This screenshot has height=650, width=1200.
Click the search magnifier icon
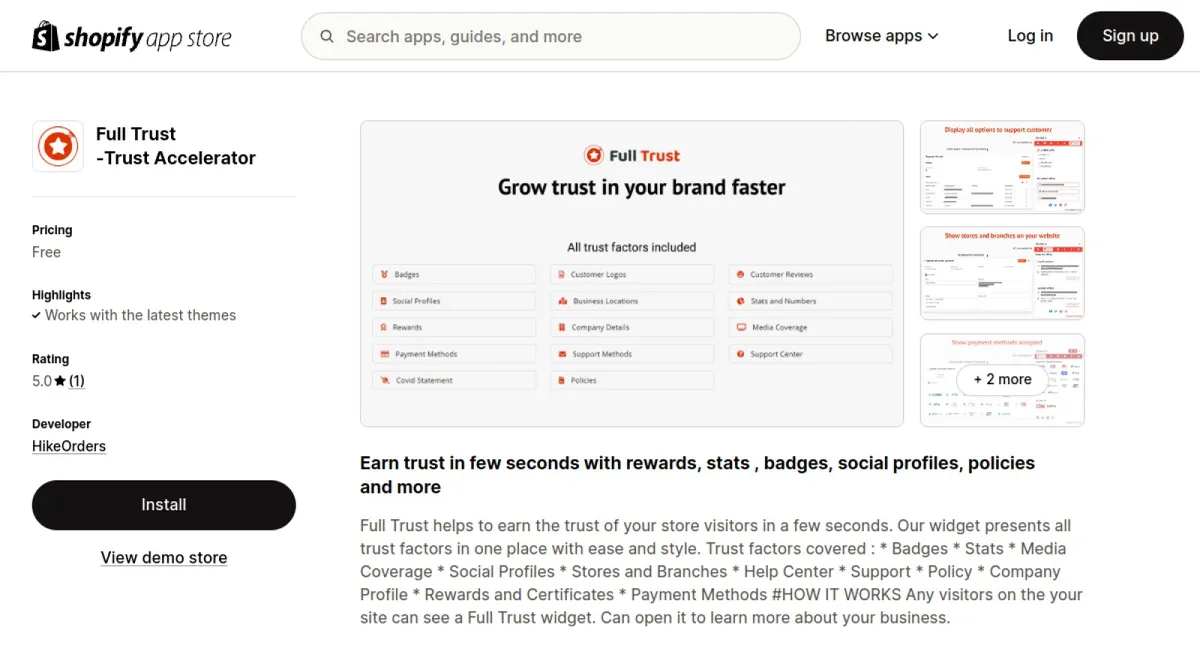[327, 37]
